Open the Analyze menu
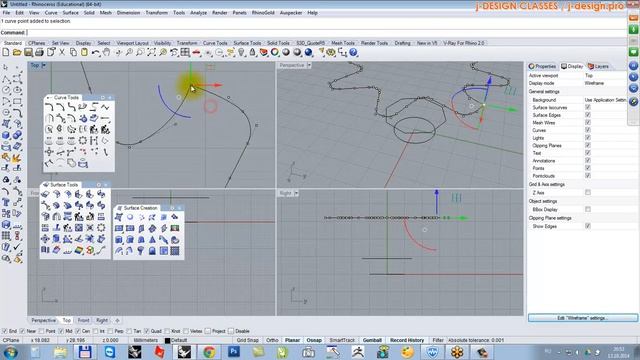 [x=198, y=13]
